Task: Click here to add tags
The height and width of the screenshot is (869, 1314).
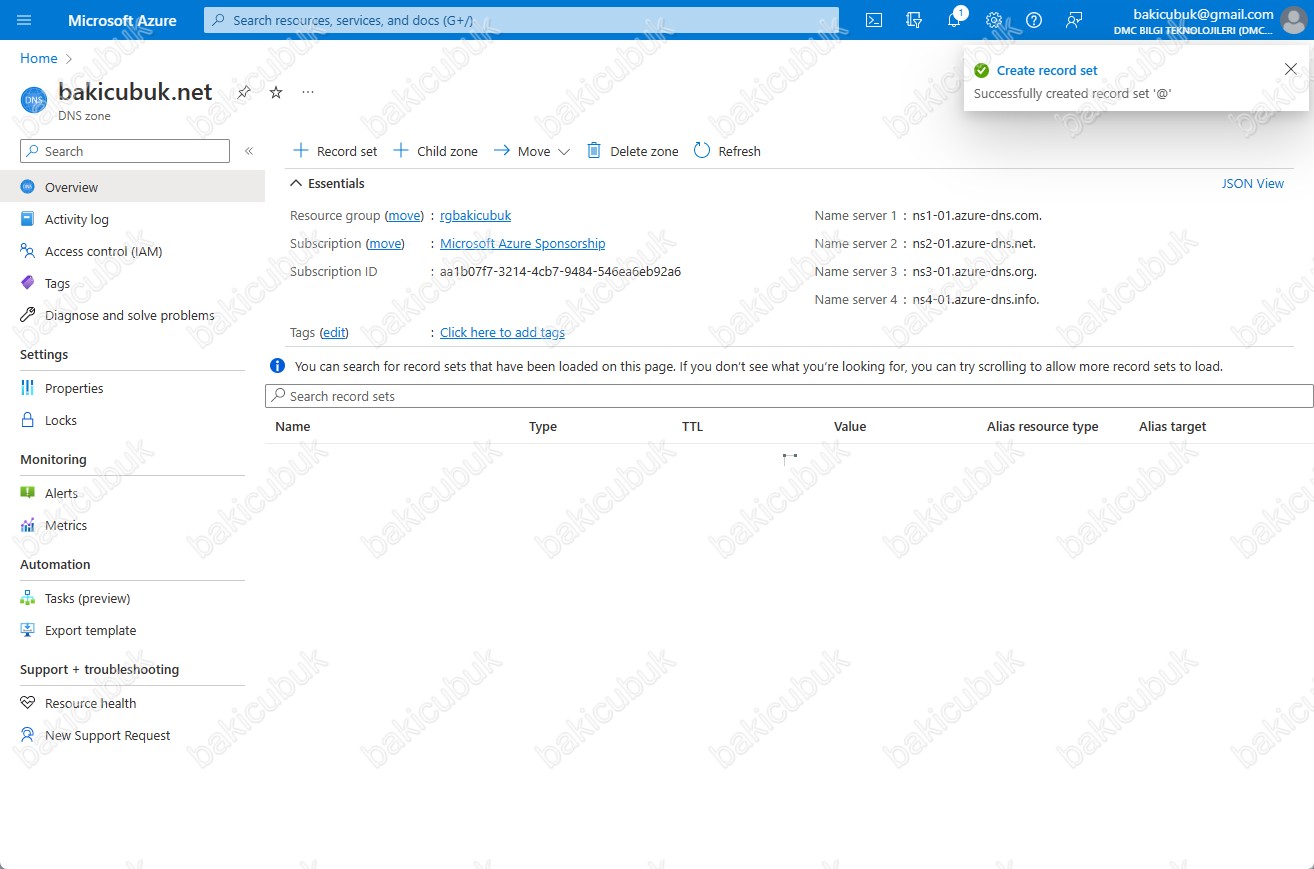Action: tap(502, 332)
